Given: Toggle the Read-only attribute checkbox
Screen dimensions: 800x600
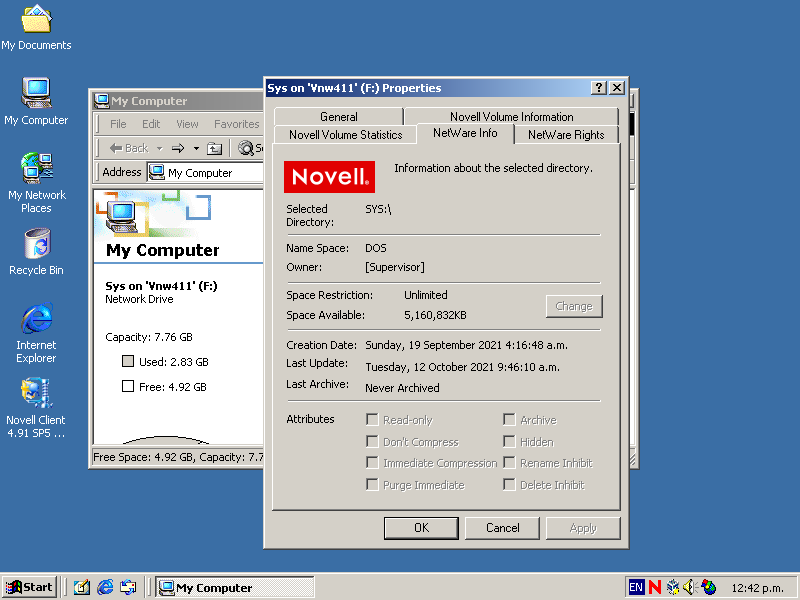Looking at the screenshot, I should [372, 419].
